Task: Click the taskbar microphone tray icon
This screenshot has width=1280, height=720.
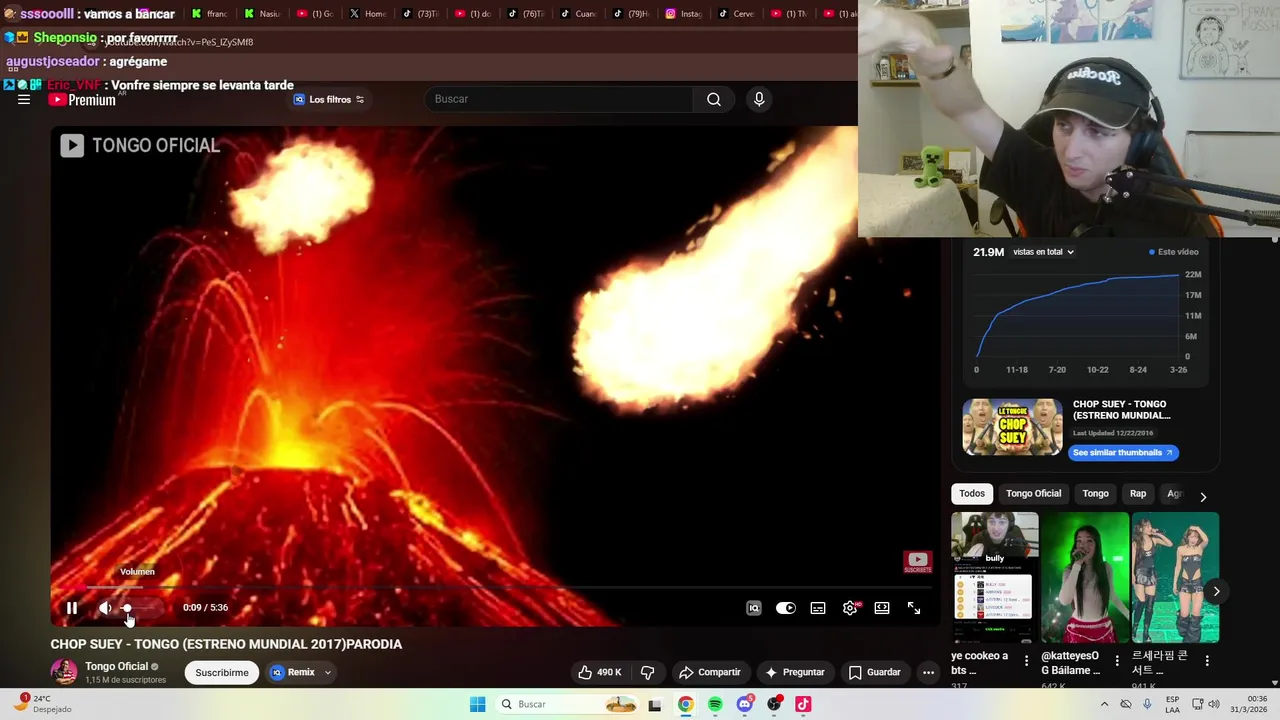Action: 1147,704
